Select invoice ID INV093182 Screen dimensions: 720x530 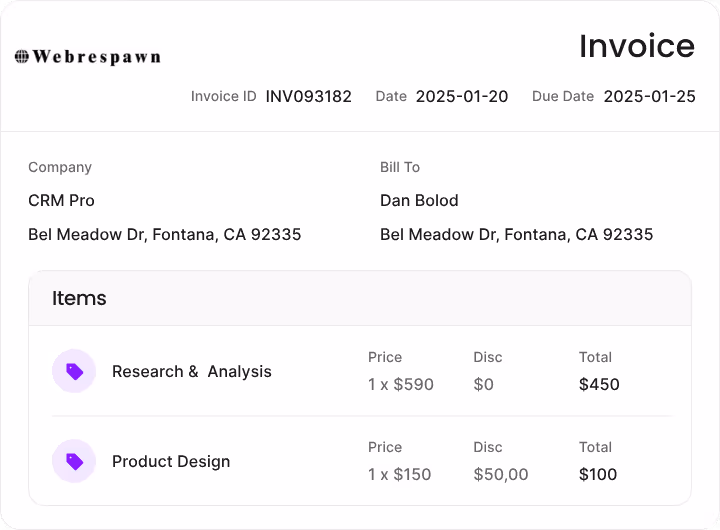308,97
